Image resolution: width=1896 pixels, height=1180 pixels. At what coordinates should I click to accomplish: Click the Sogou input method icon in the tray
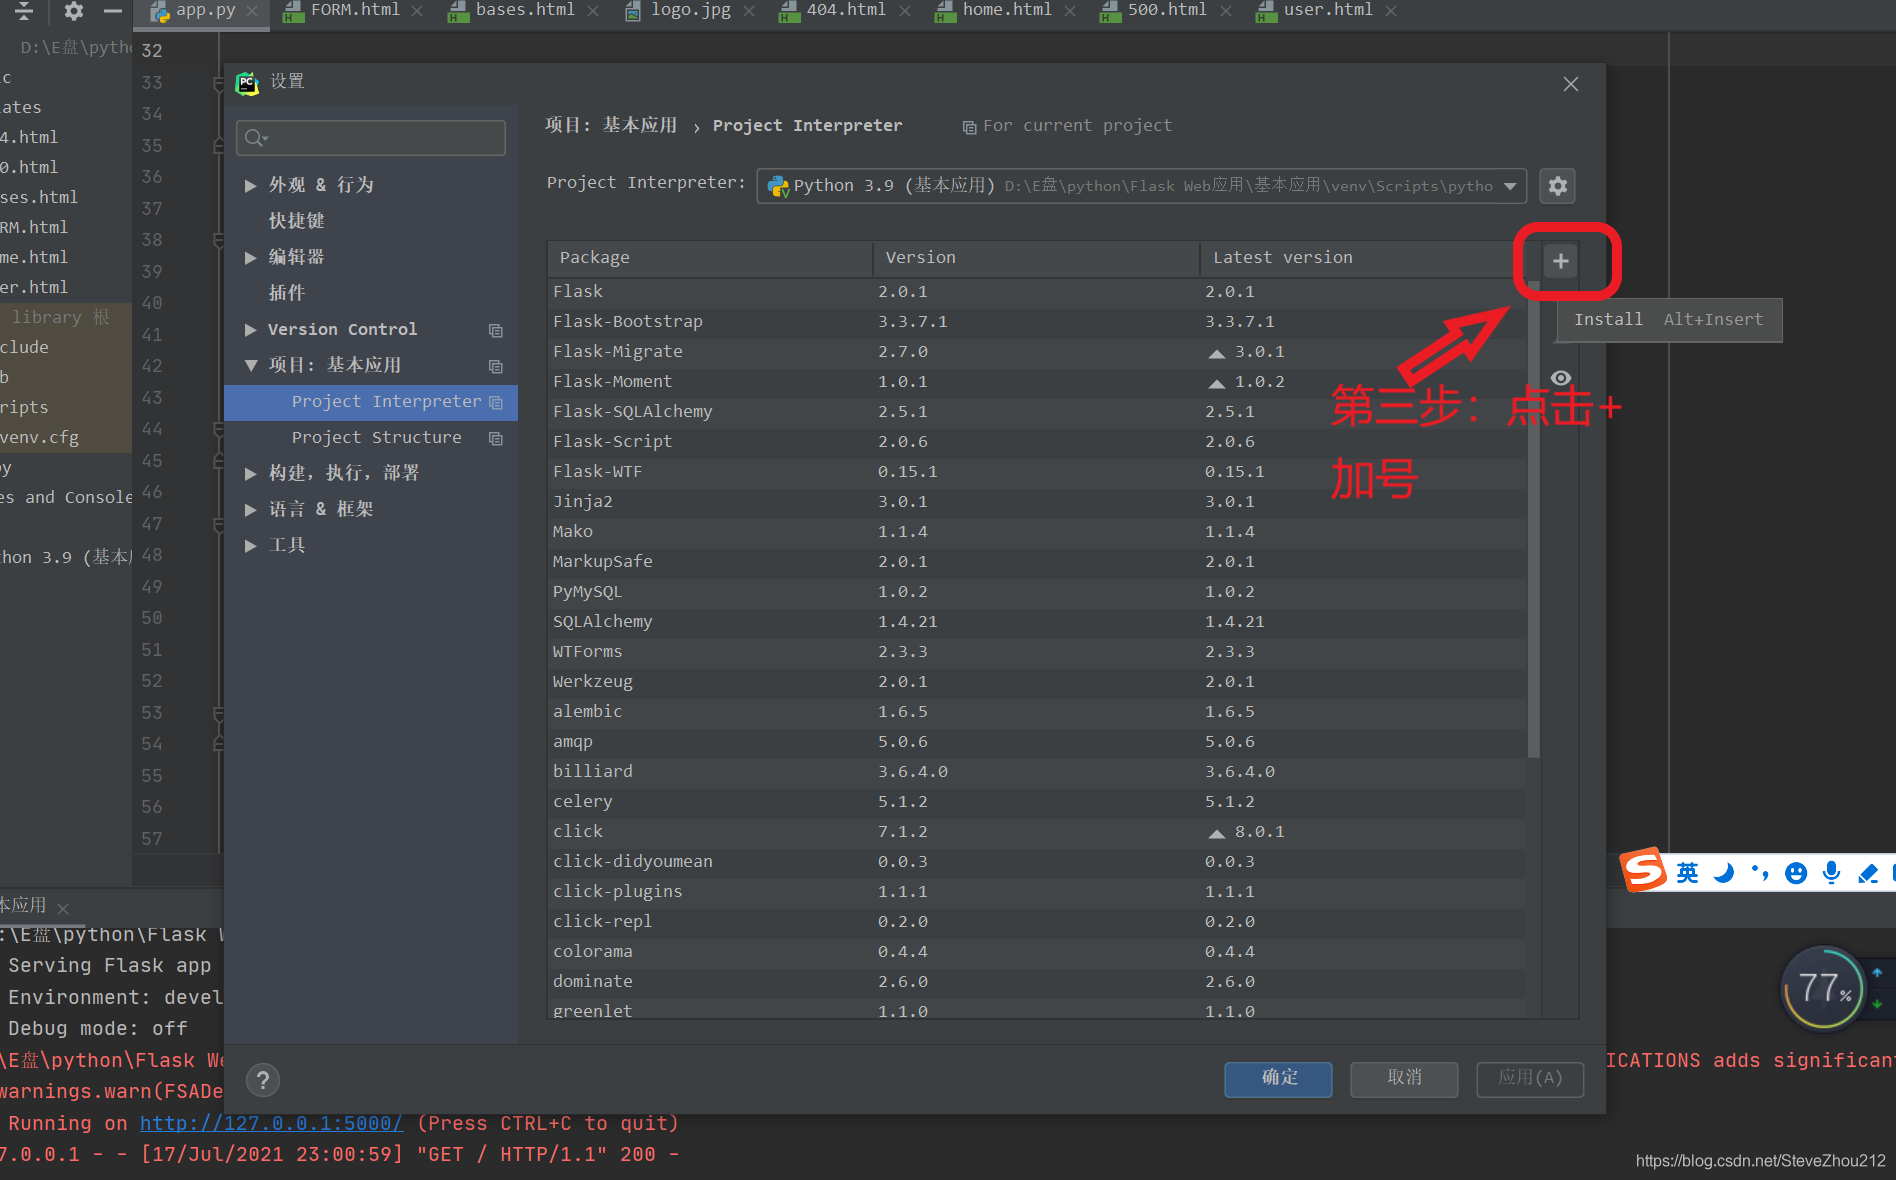[1642, 870]
